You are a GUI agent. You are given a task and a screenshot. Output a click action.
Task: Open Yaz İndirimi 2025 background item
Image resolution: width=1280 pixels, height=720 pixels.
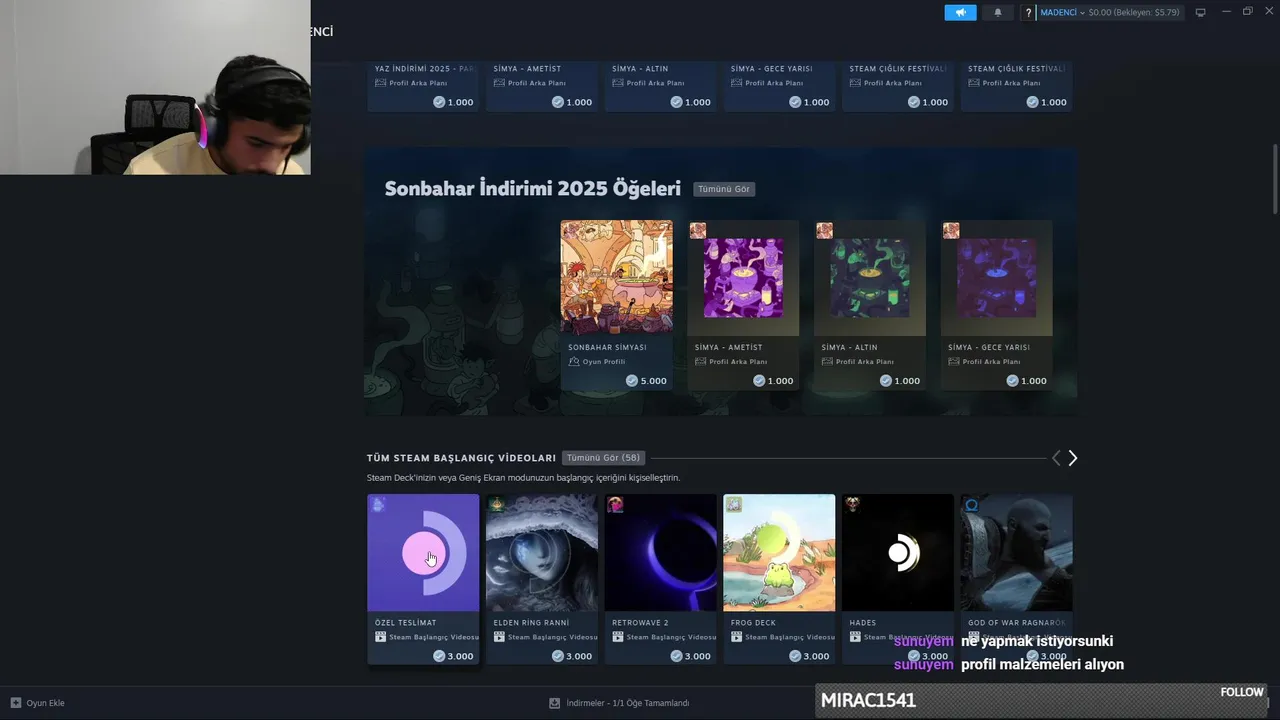pyautogui.click(x=423, y=86)
